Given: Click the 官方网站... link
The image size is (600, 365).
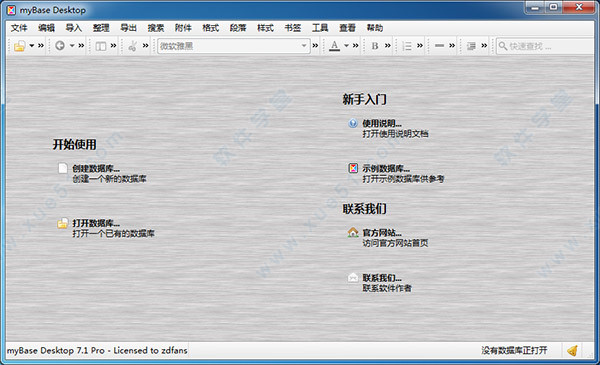Looking at the screenshot, I should (x=382, y=233).
